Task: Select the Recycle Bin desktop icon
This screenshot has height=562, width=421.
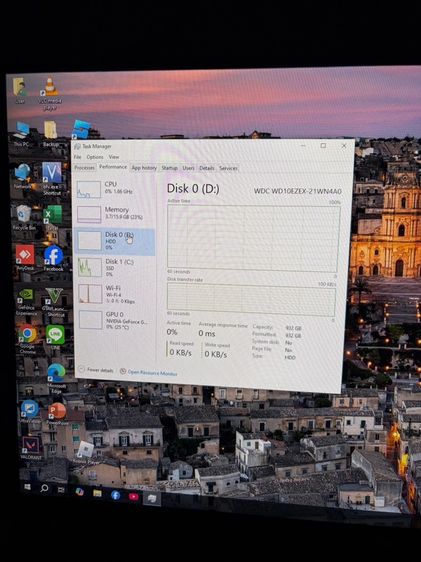Action: [24, 218]
